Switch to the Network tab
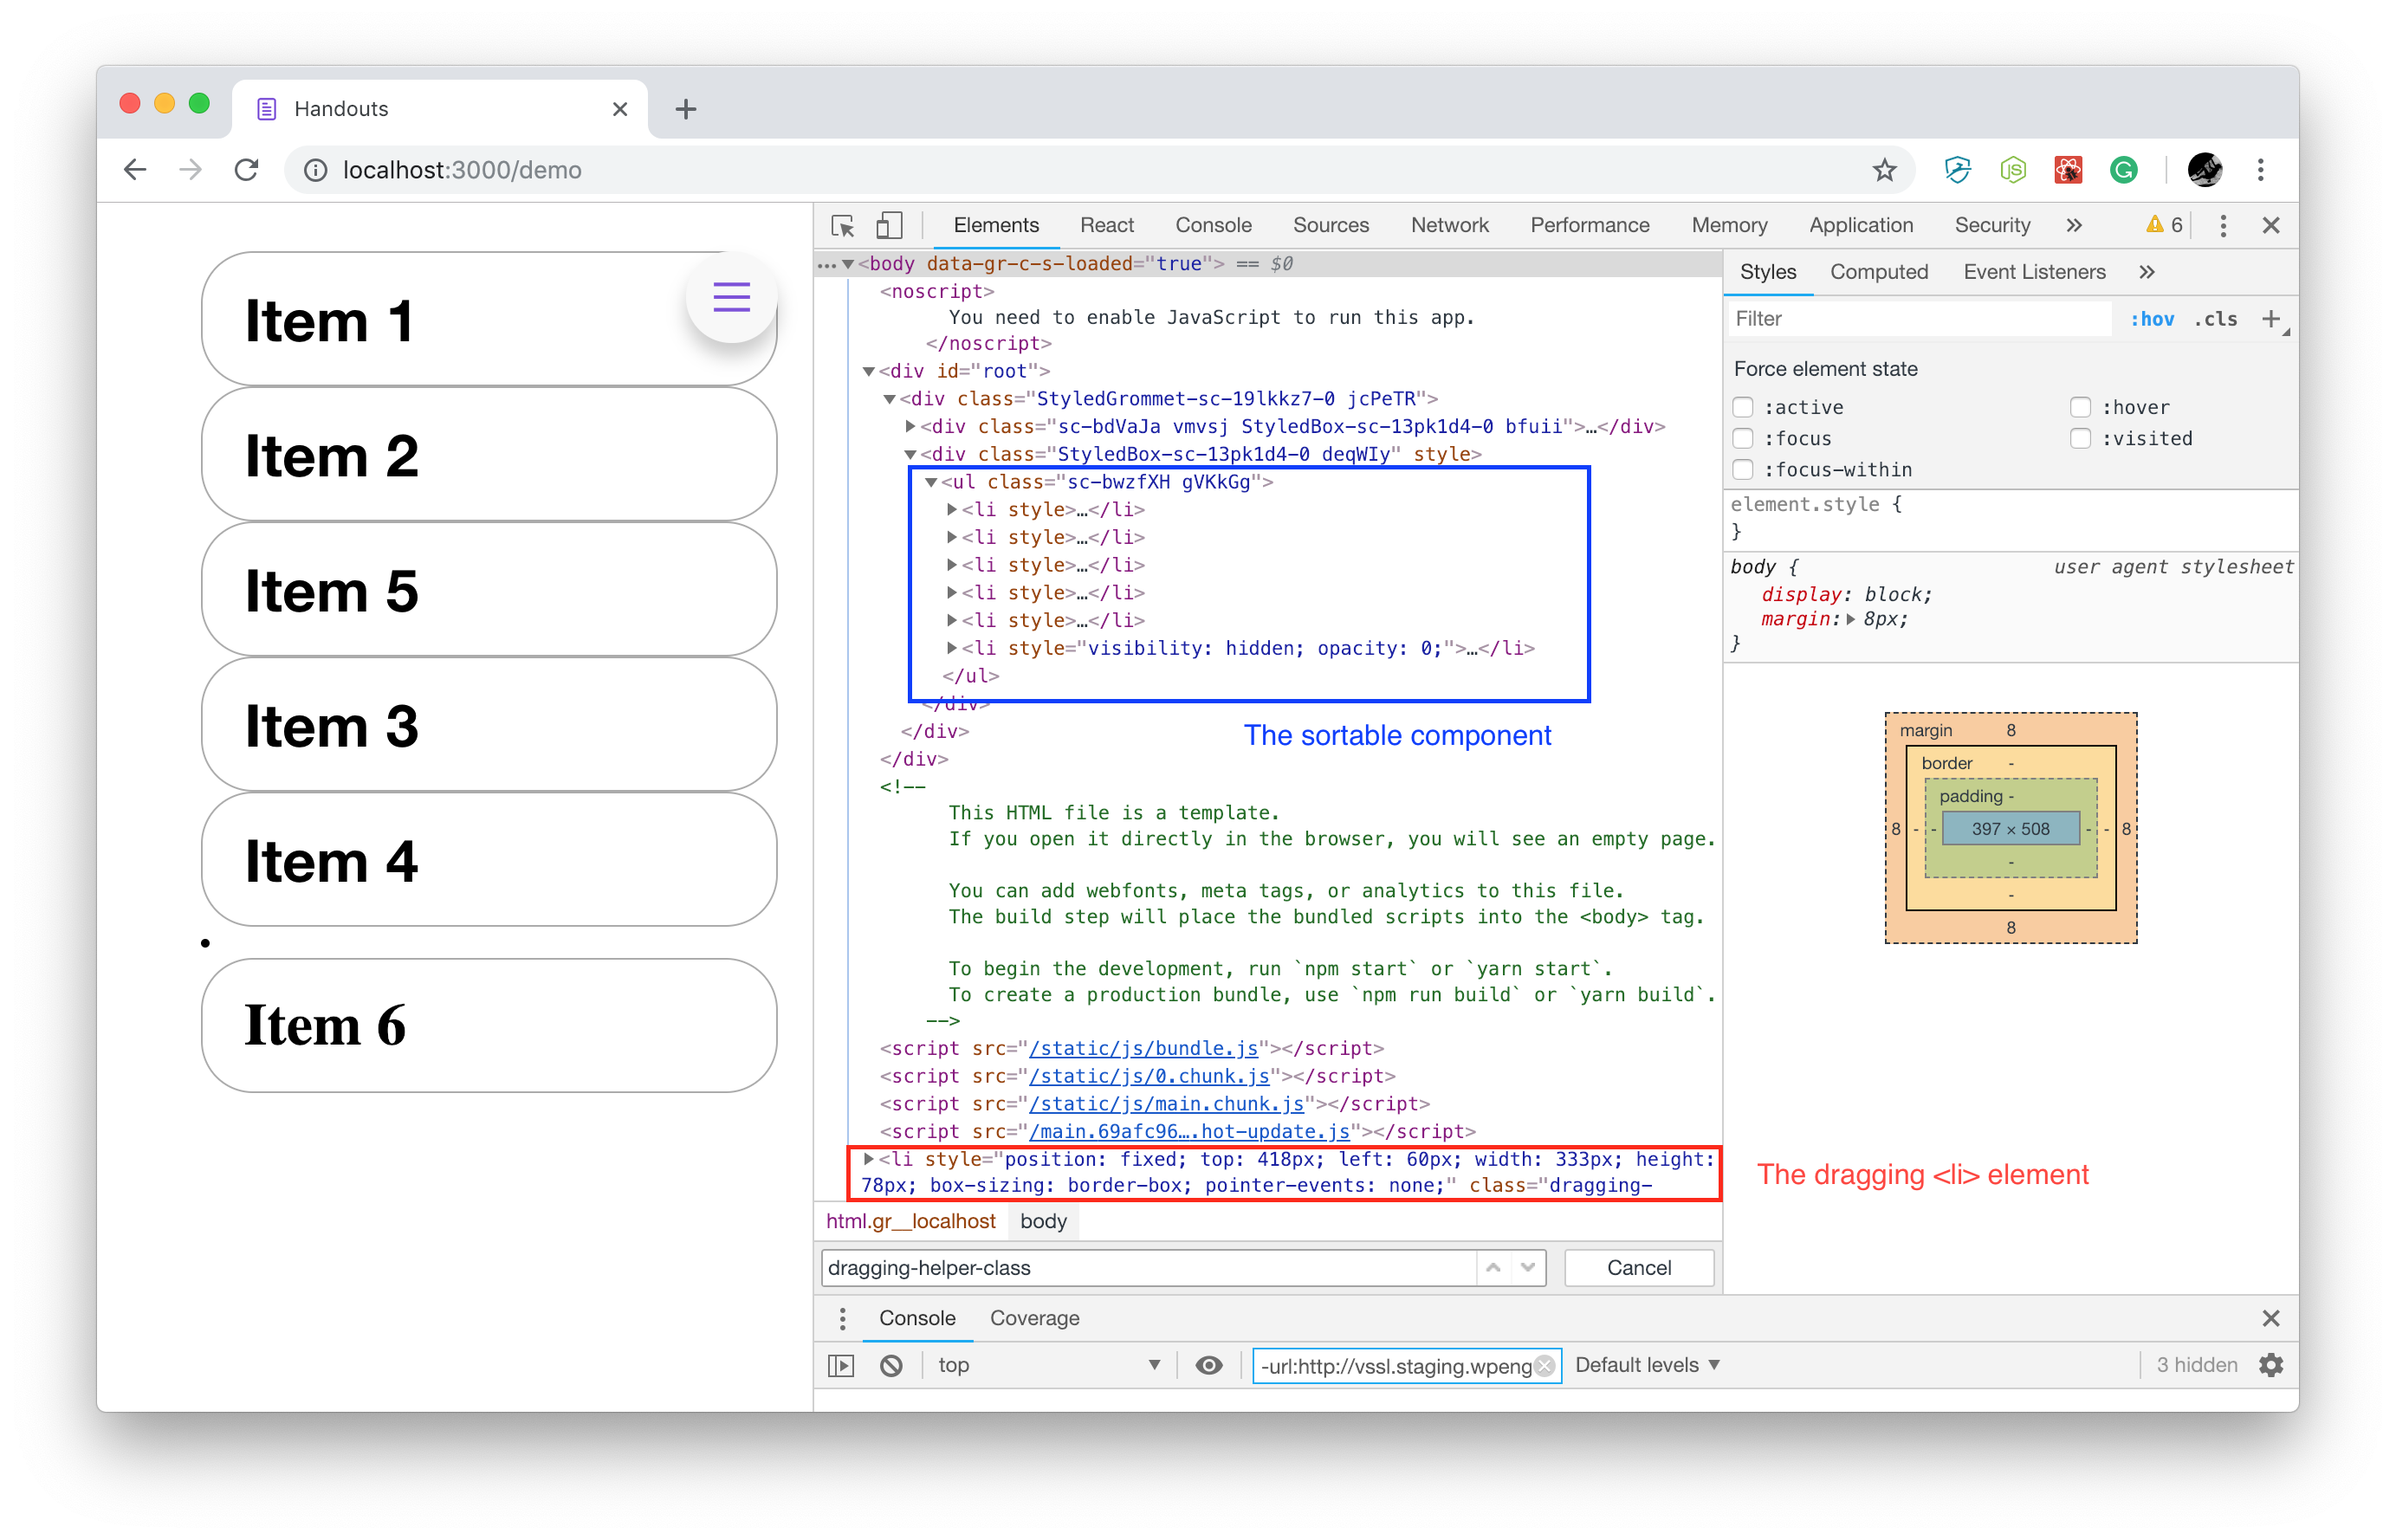The image size is (2396, 1540). pyautogui.click(x=1449, y=225)
